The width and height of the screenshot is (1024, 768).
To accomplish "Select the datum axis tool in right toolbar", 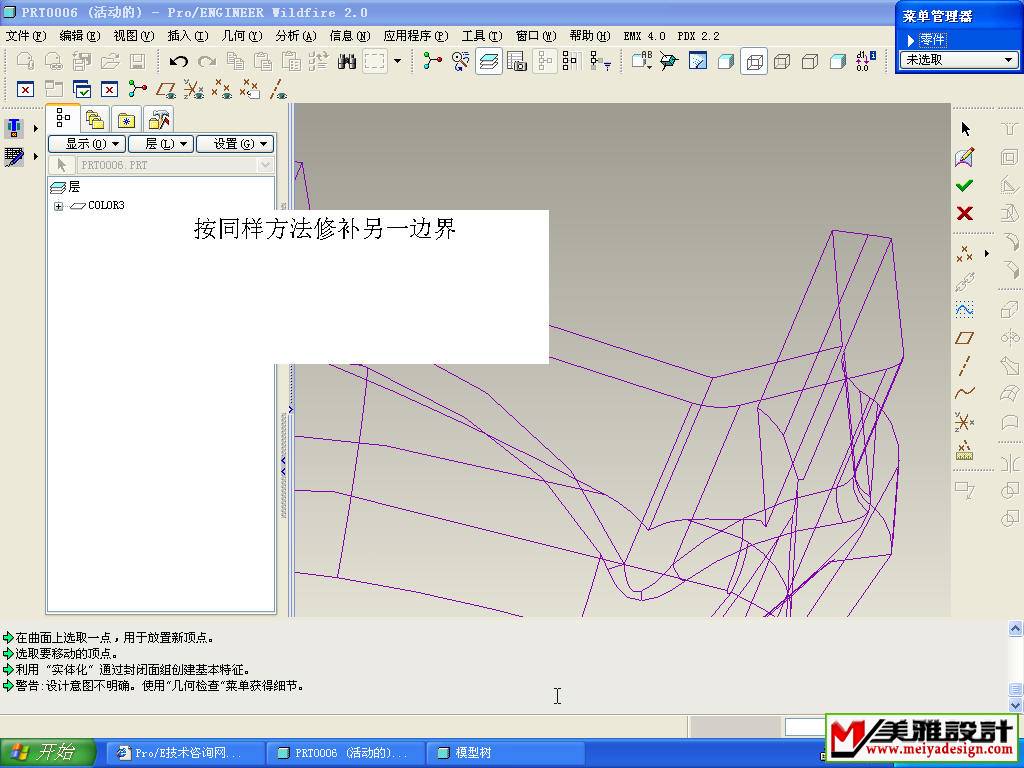I will click(964, 366).
